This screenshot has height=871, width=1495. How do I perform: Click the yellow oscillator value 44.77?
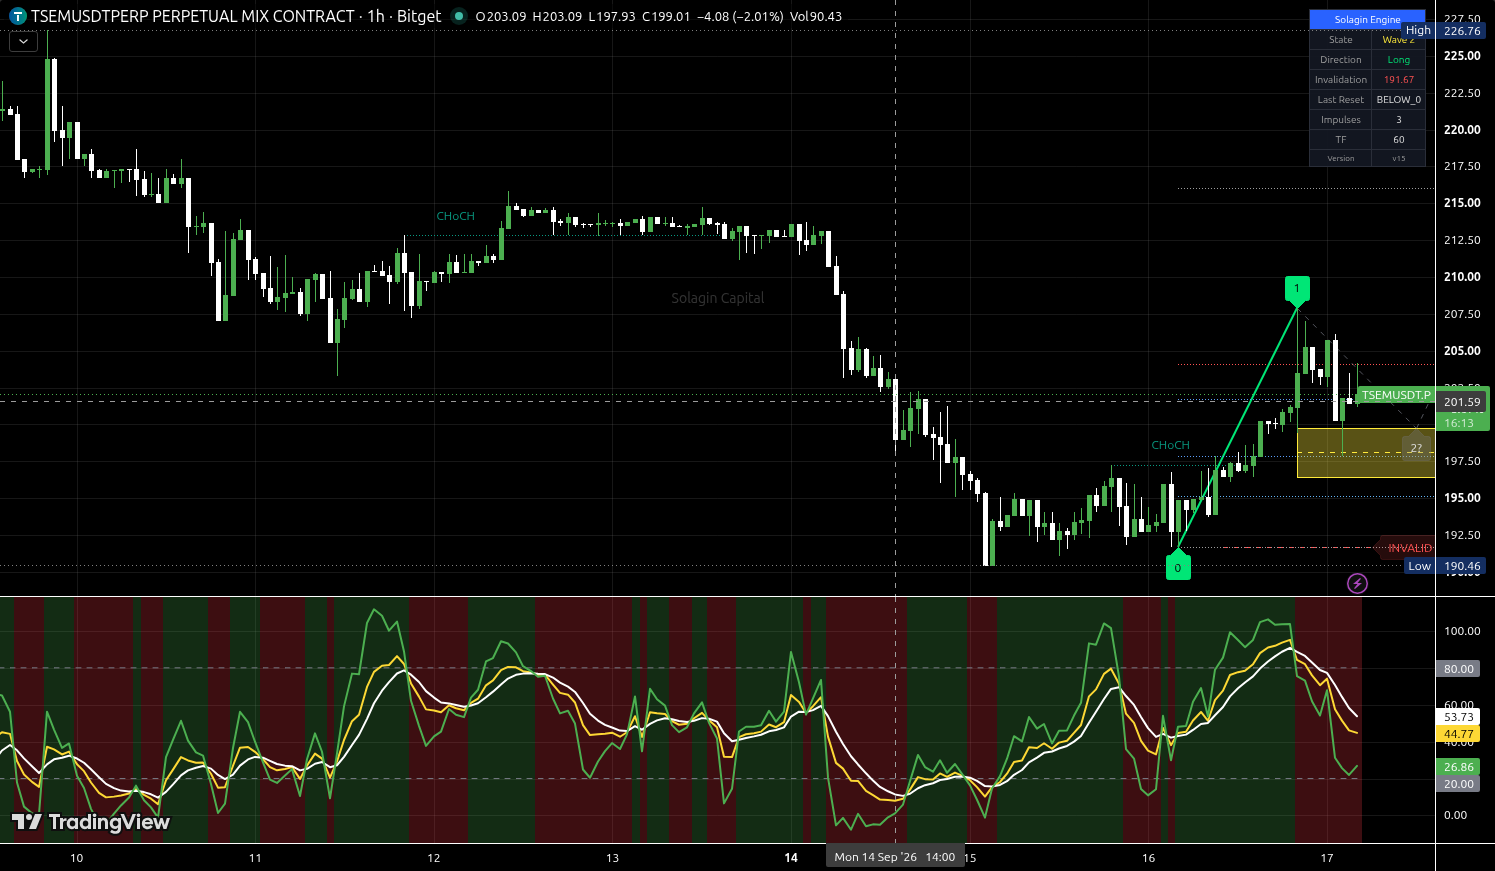click(x=1459, y=734)
